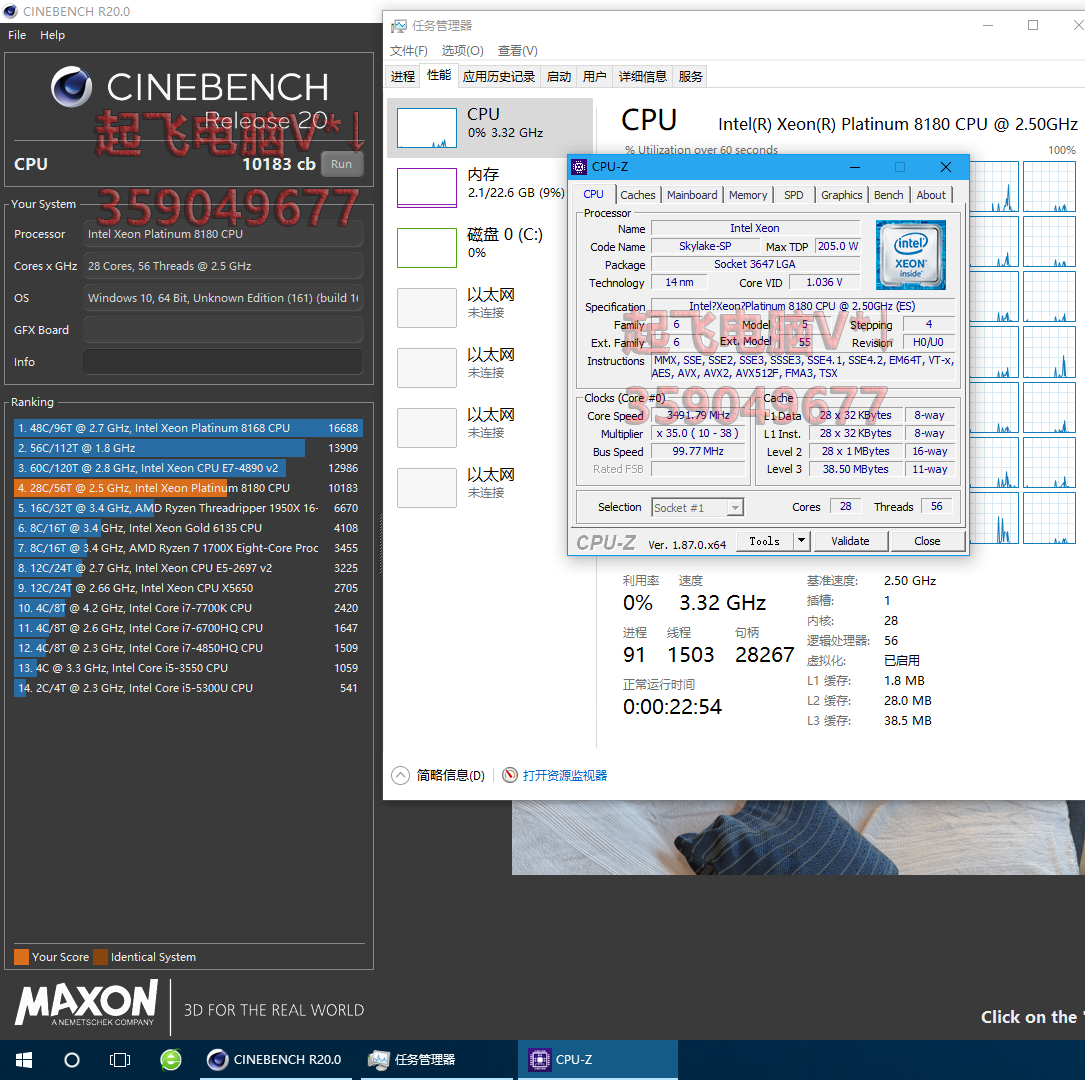Open the 文件(F) menu in Task Manager
Viewport: 1085px width, 1080px height.
tap(408, 51)
